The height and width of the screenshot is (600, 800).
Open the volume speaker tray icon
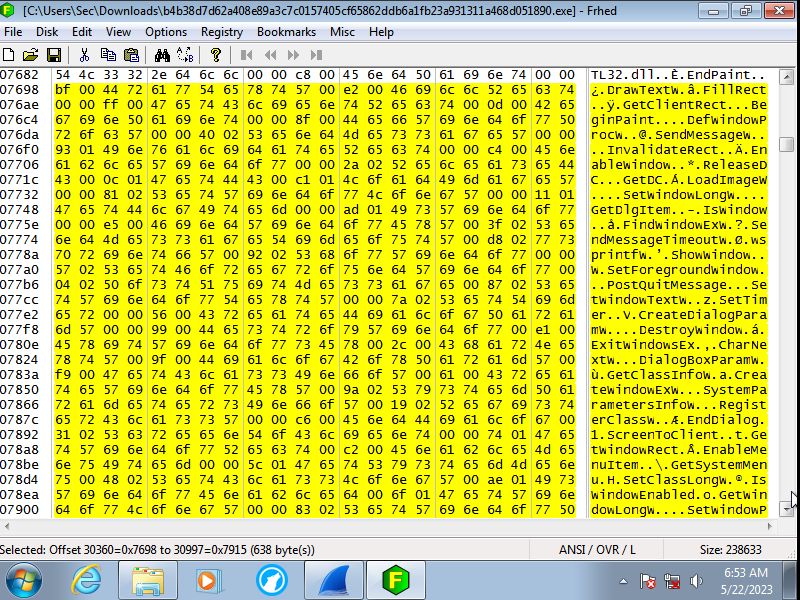[696, 581]
